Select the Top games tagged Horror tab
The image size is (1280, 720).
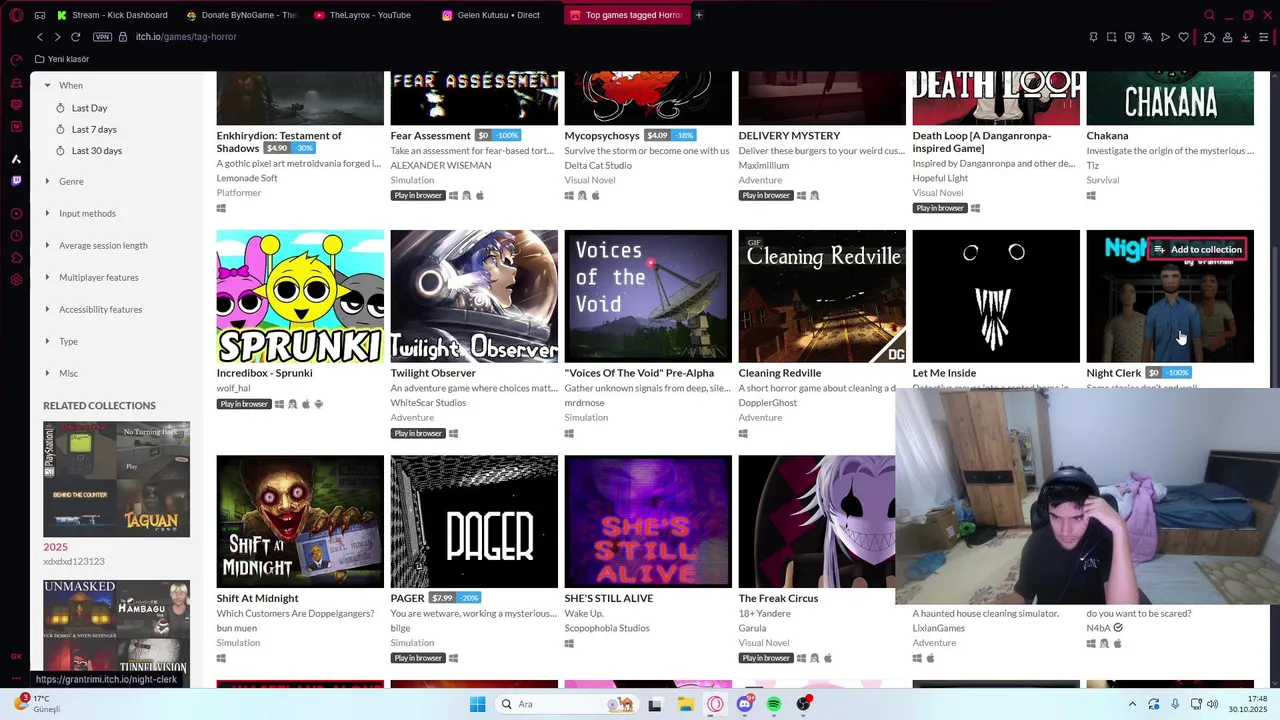626,15
